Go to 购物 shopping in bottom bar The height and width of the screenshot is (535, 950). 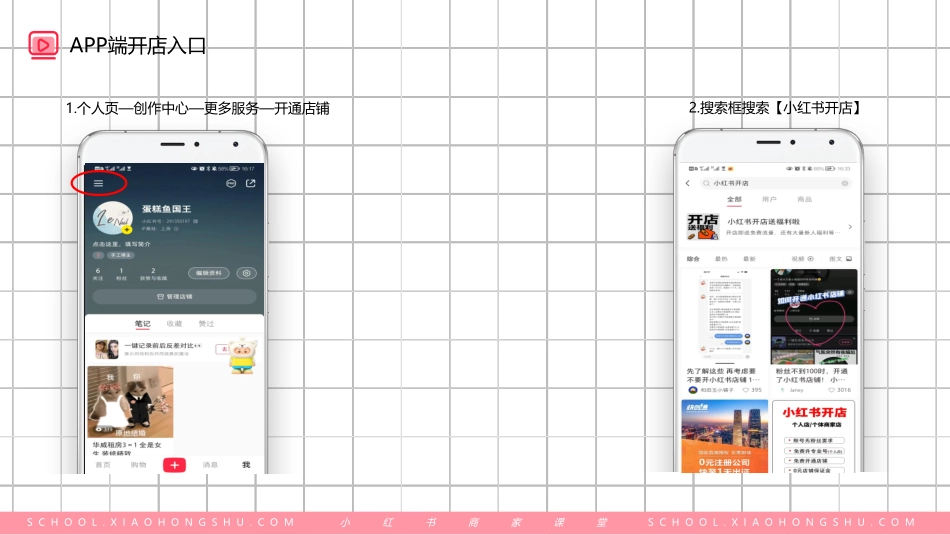[x=139, y=465]
